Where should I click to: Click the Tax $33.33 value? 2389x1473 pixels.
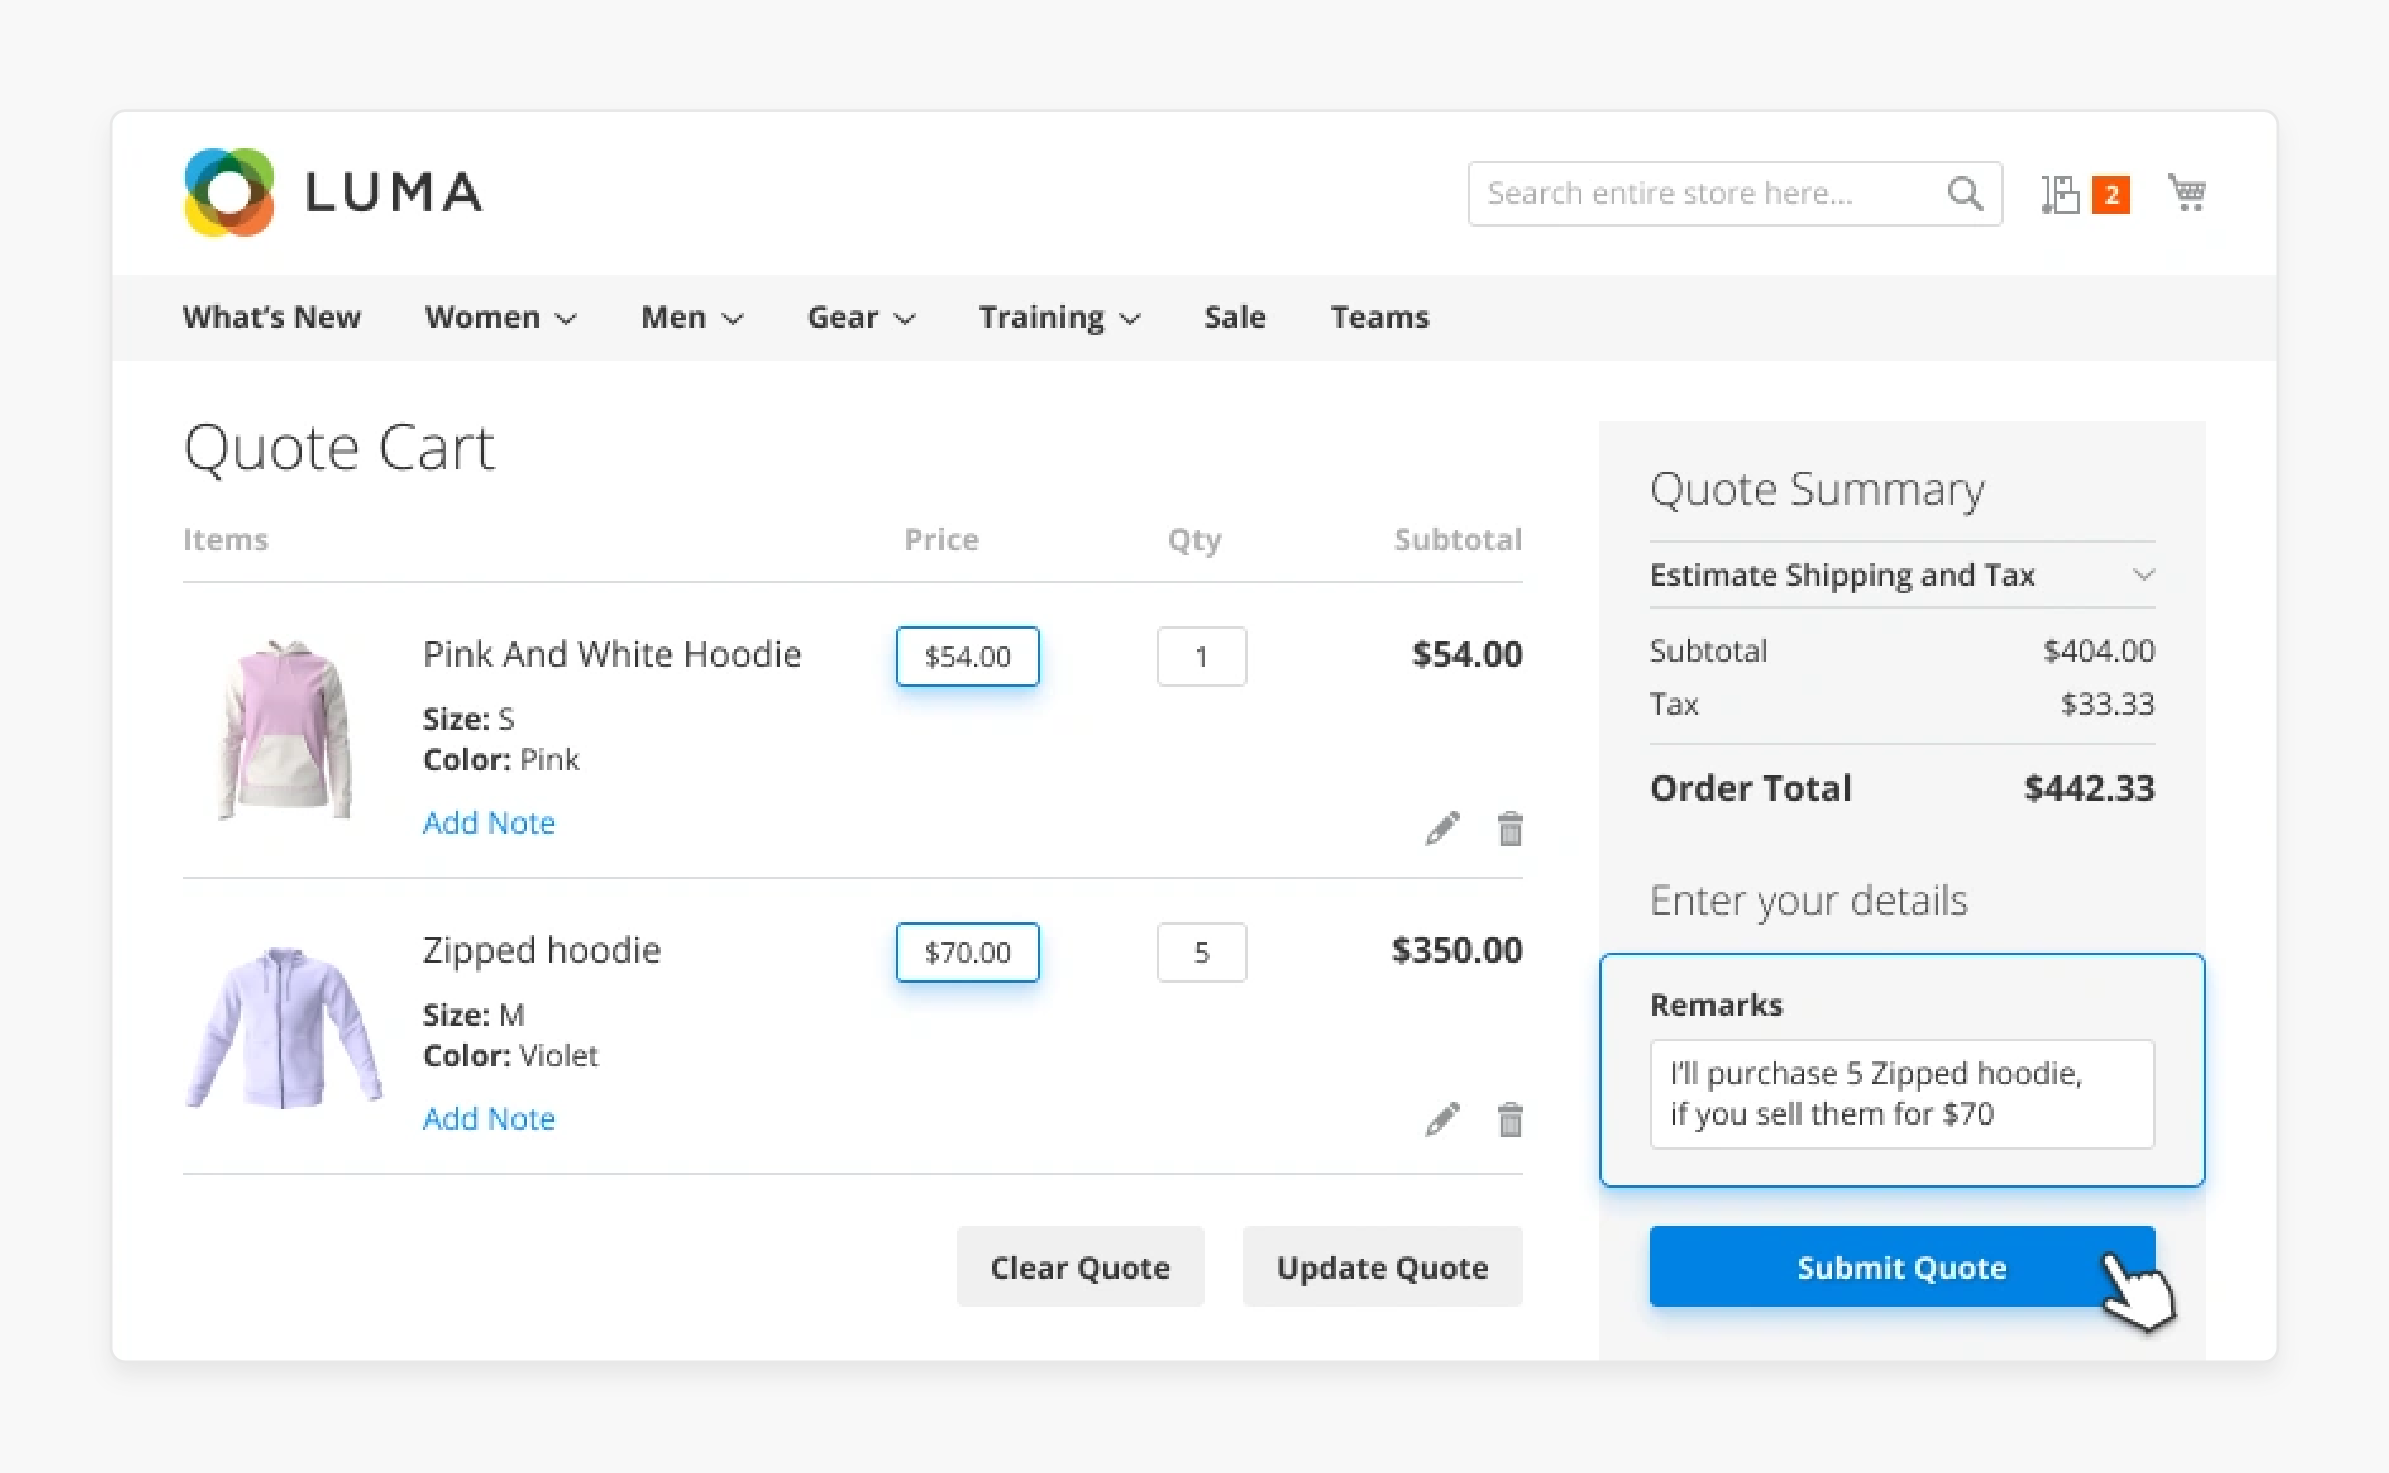click(x=2107, y=704)
